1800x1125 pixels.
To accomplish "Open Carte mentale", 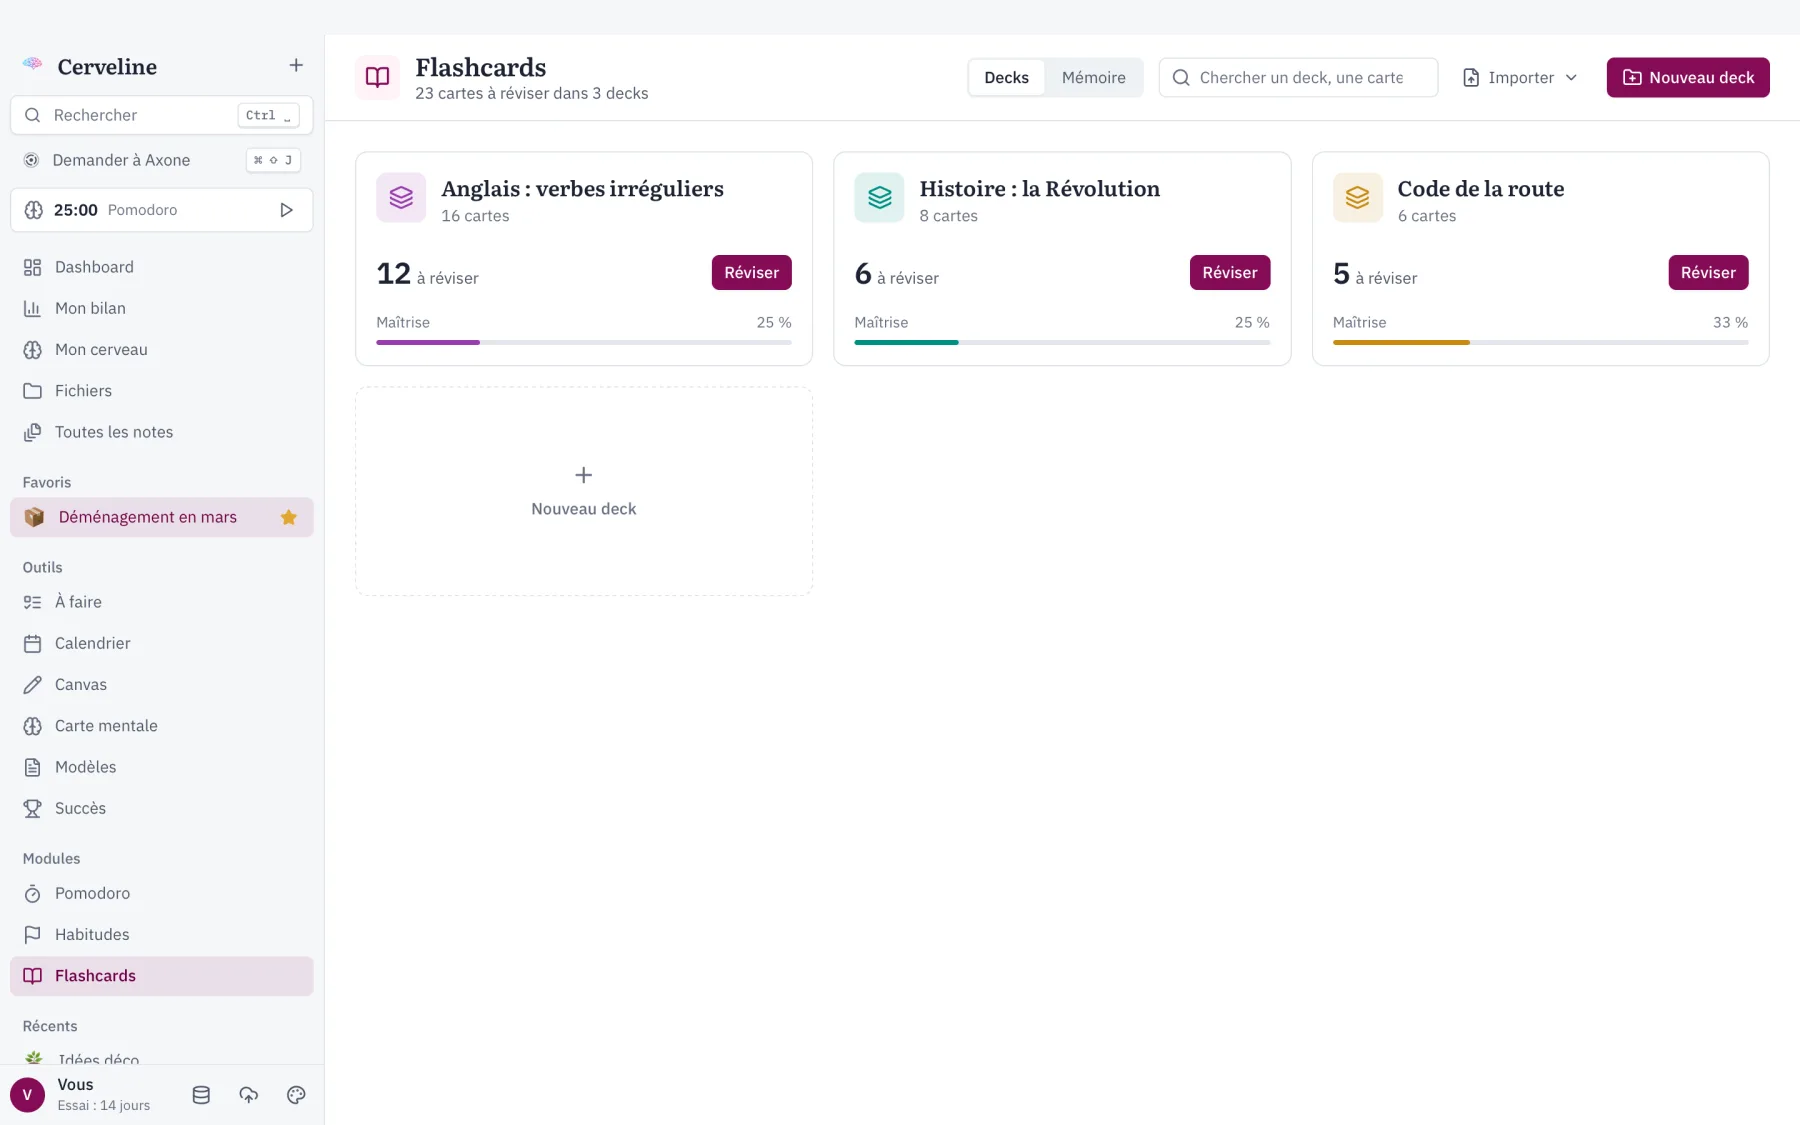I will coord(162,726).
